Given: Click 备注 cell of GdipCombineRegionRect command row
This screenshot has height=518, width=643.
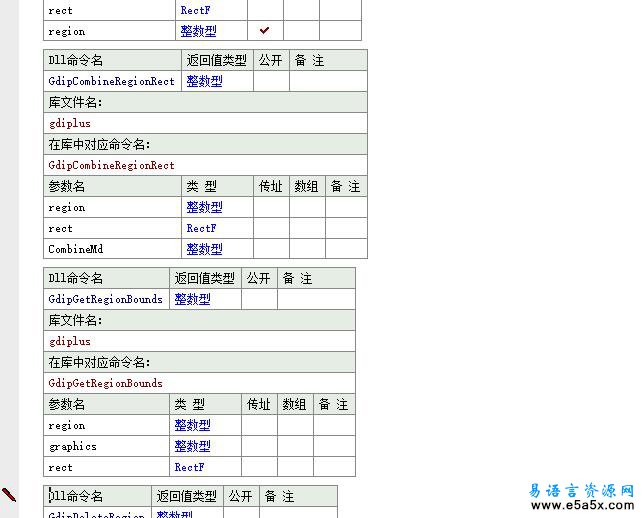Looking at the screenshot, I should [328, 81].
